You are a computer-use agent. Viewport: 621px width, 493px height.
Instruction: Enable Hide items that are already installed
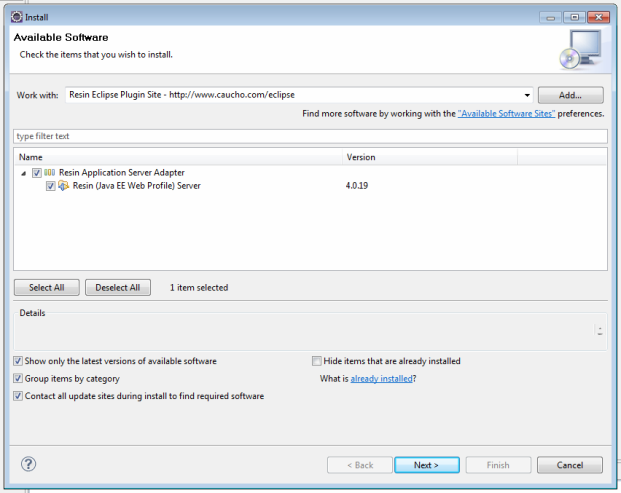pyautogui.click(x=317, y=361)
